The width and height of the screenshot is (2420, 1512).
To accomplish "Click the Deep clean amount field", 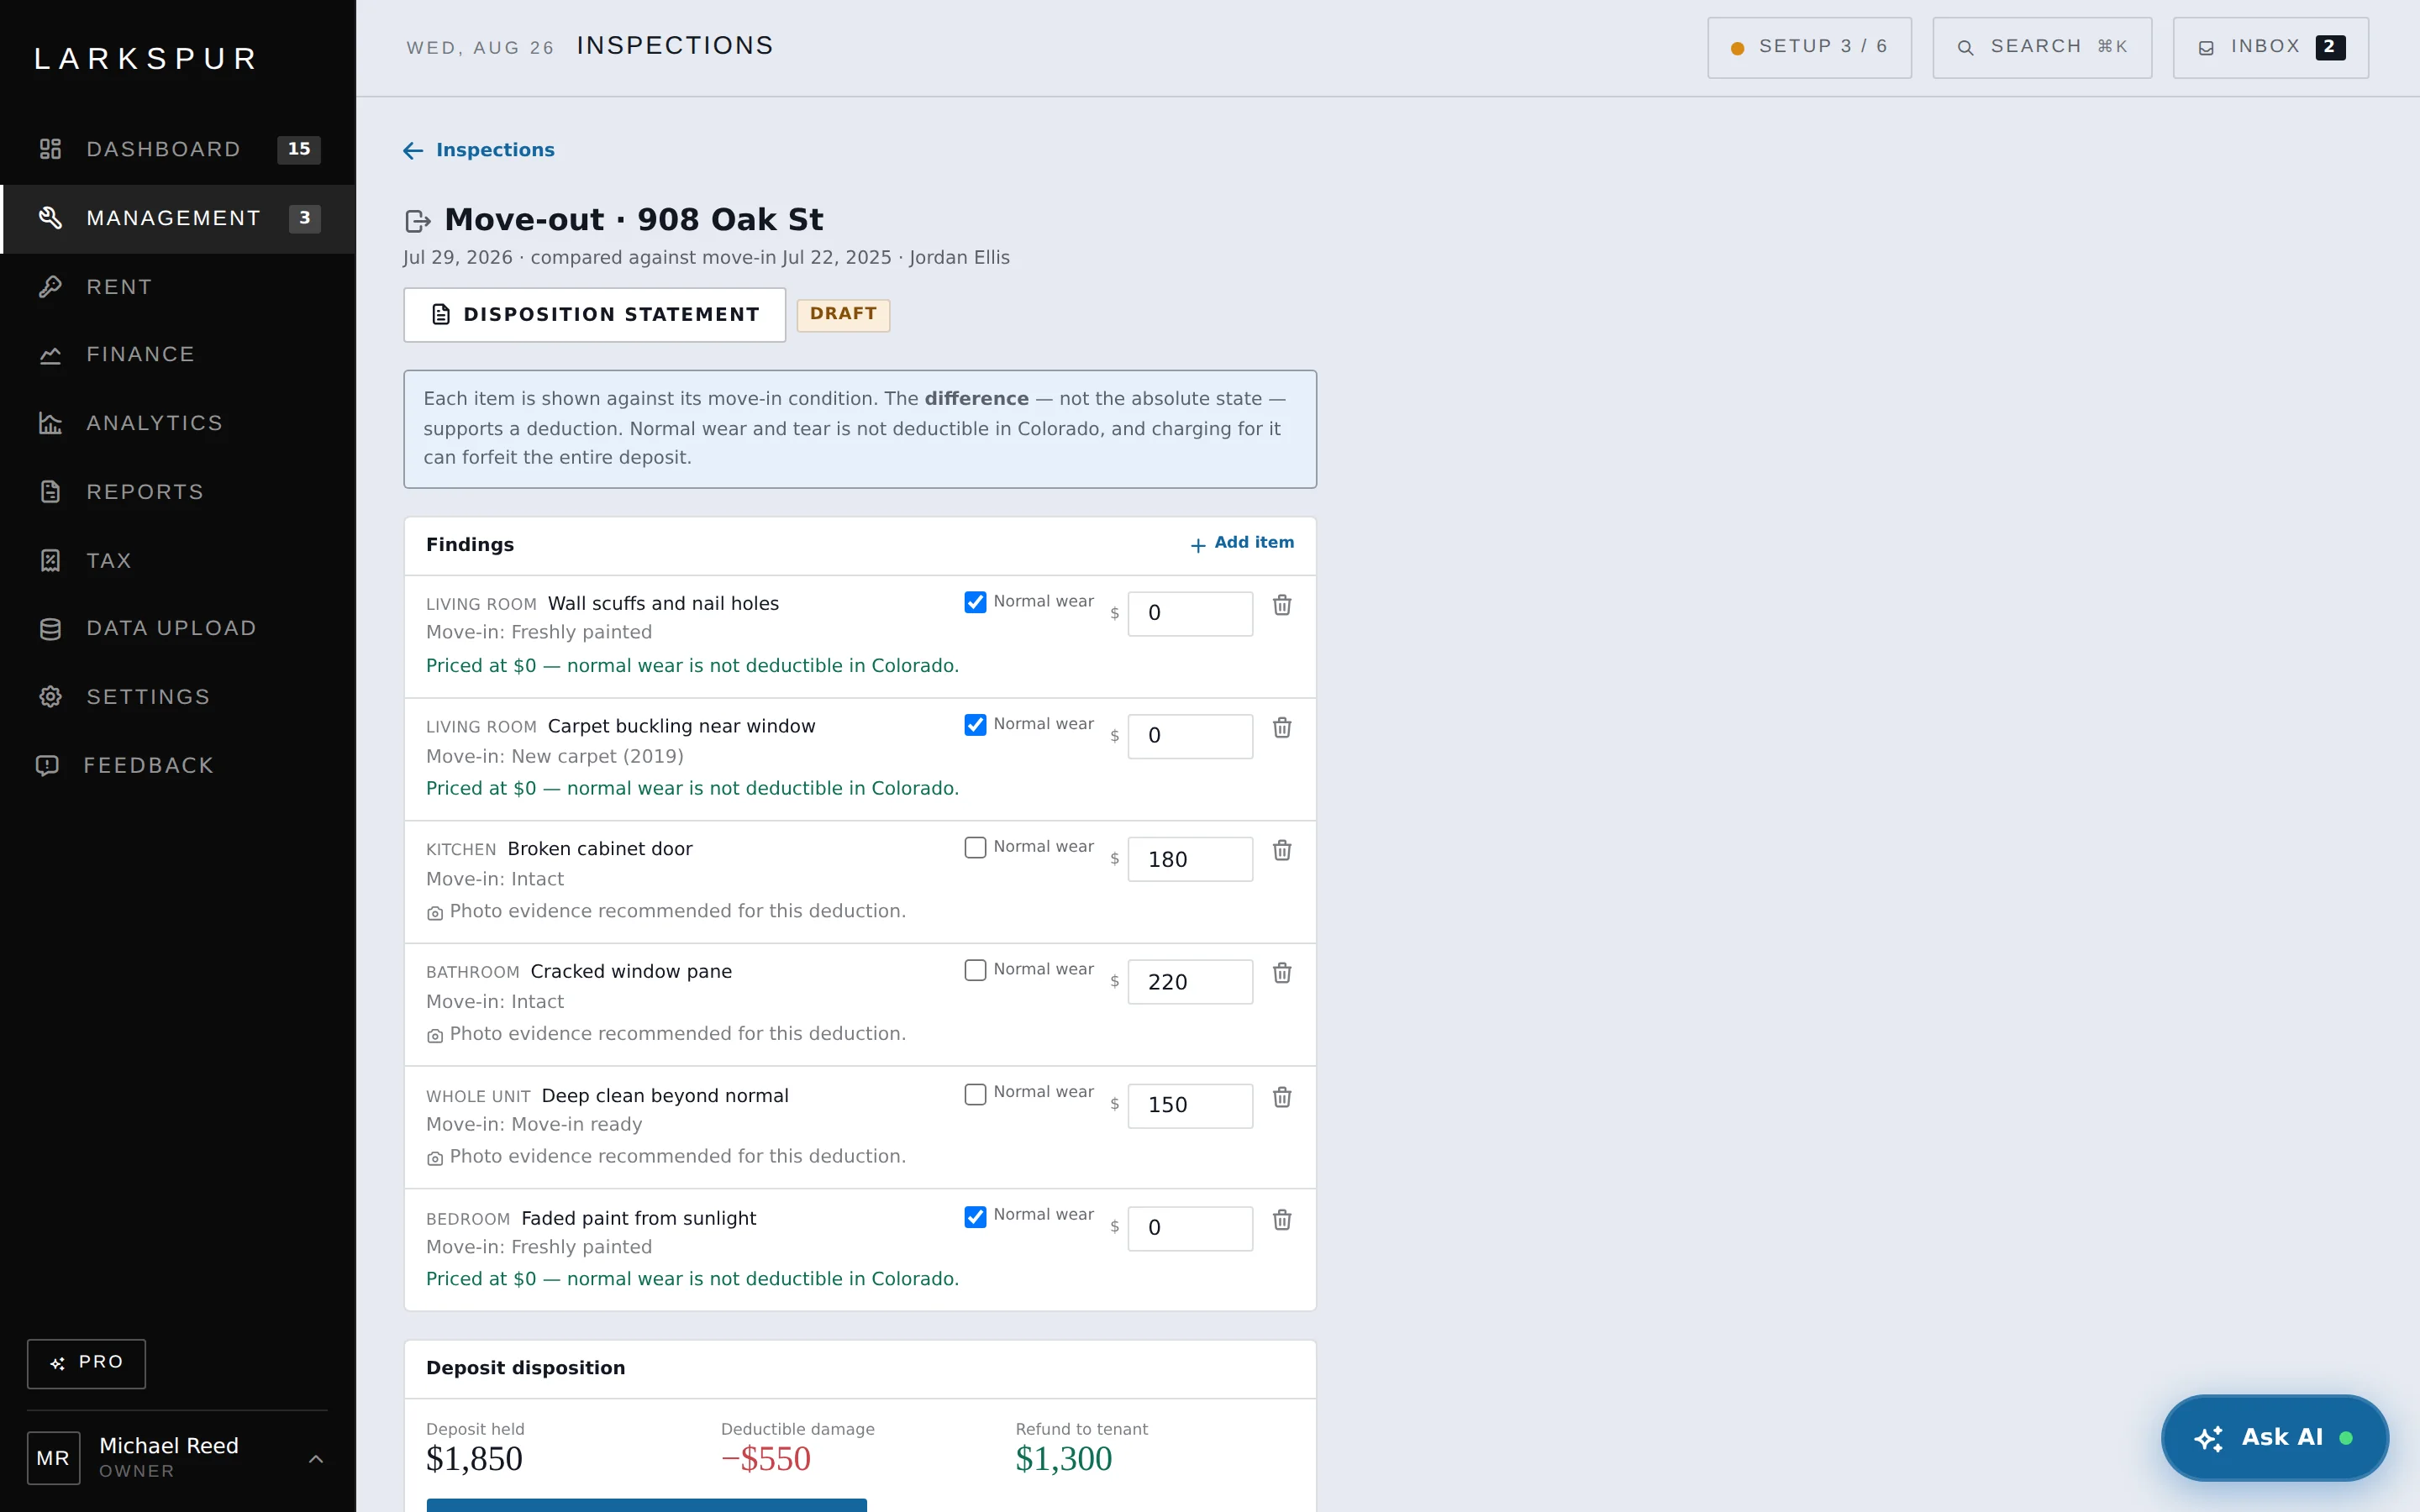I will [x=1190, y=1106].
